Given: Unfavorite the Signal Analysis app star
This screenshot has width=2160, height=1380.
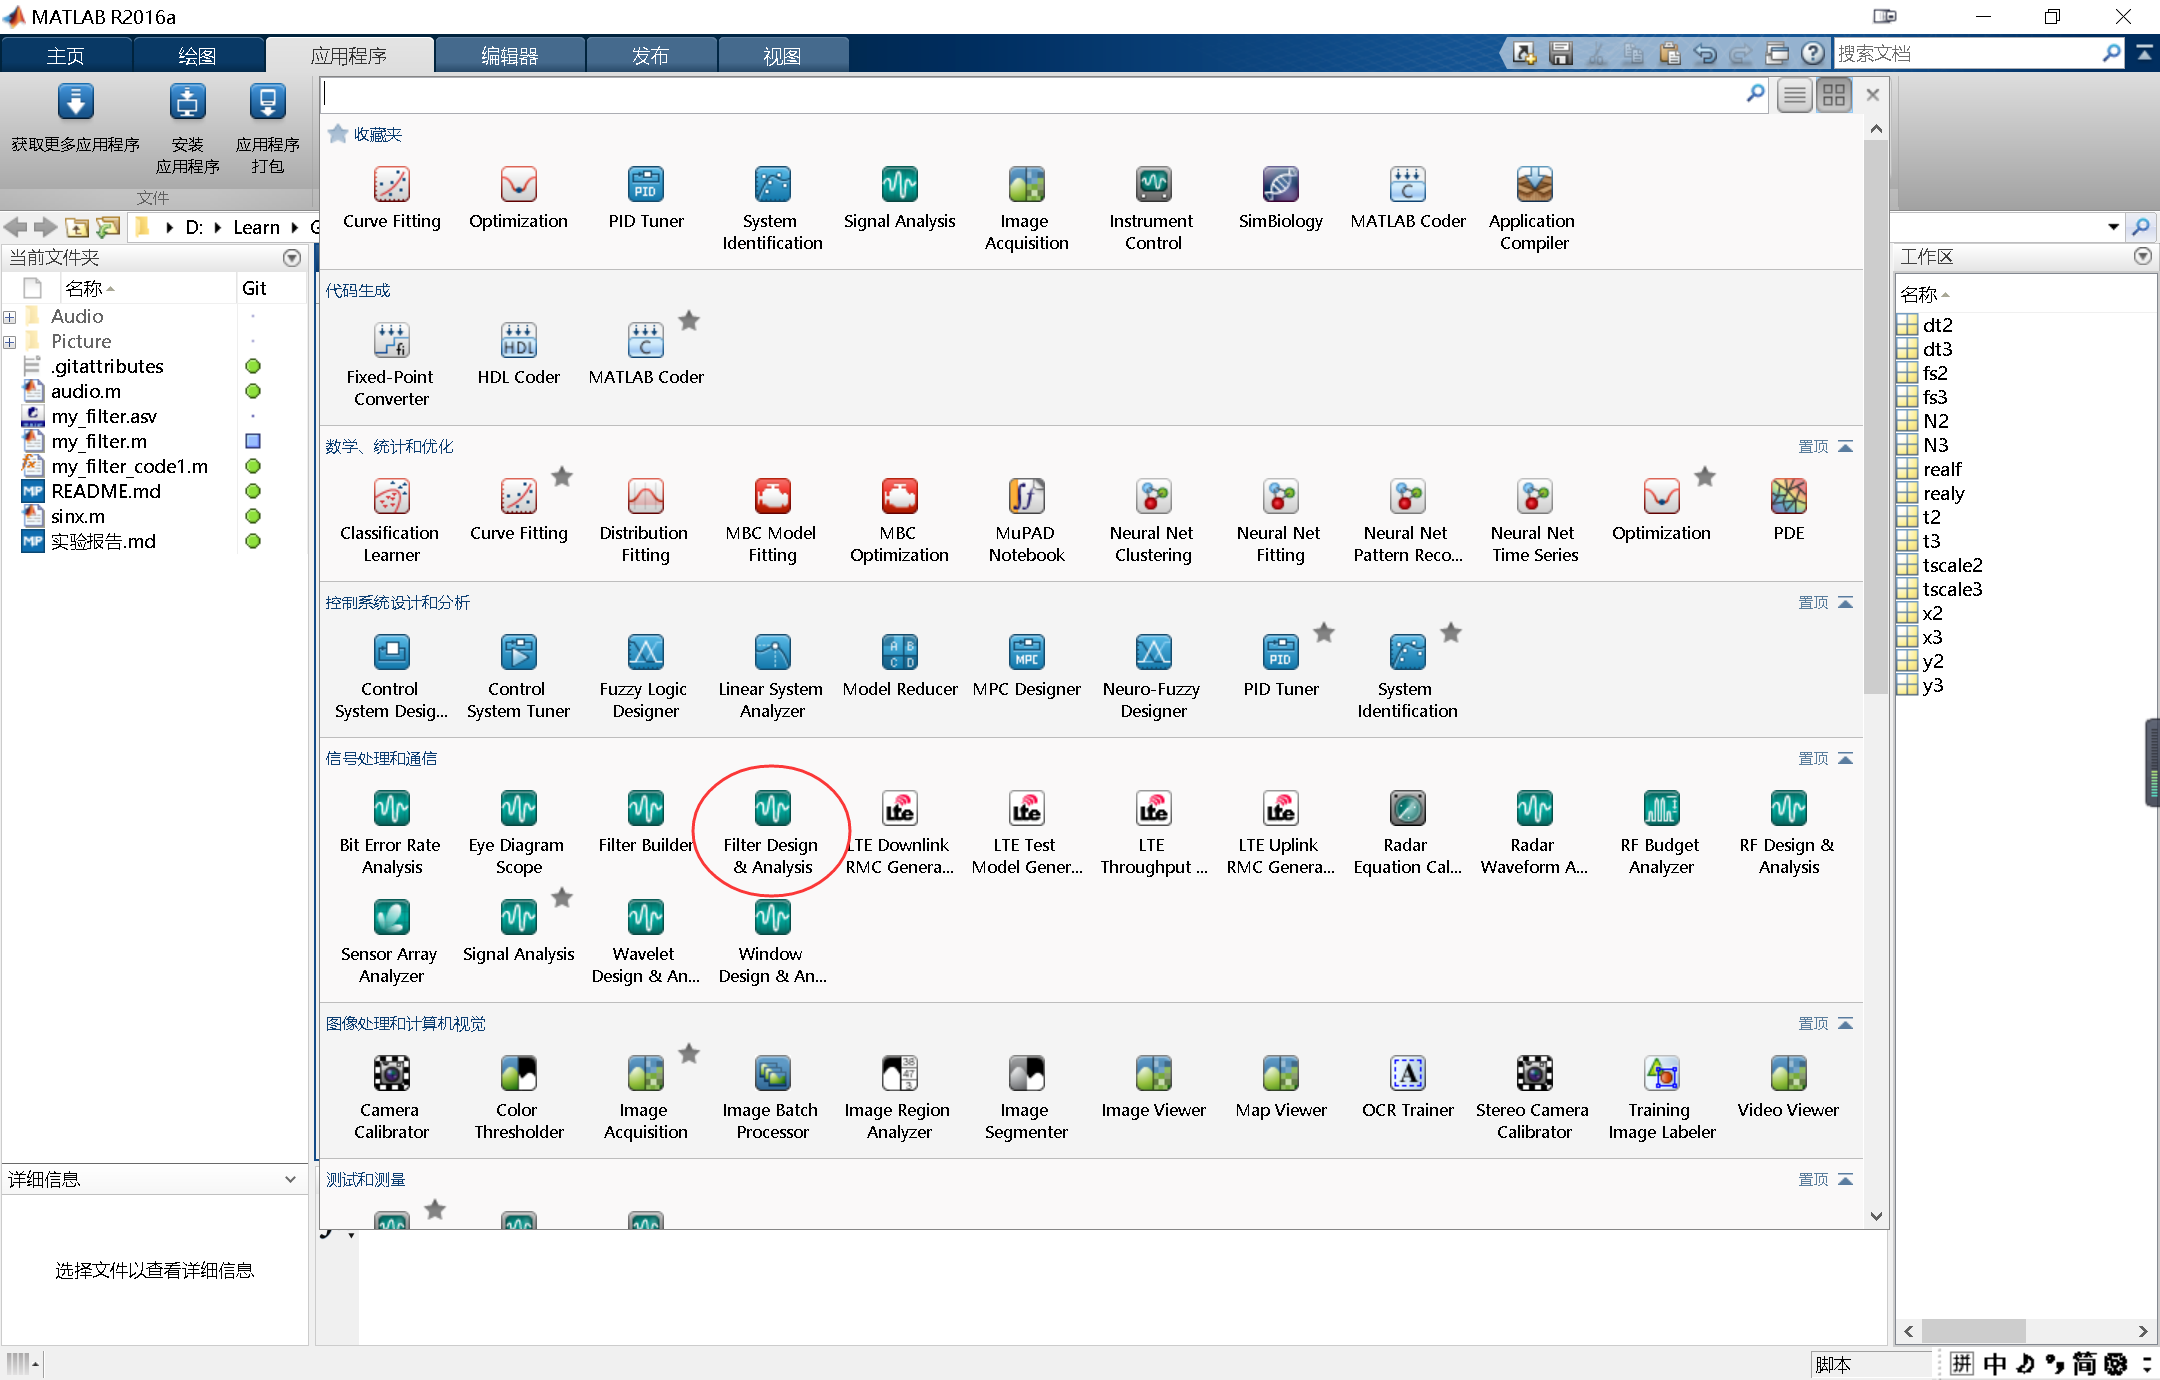Looking at the screenshot, I should [562, 897].
